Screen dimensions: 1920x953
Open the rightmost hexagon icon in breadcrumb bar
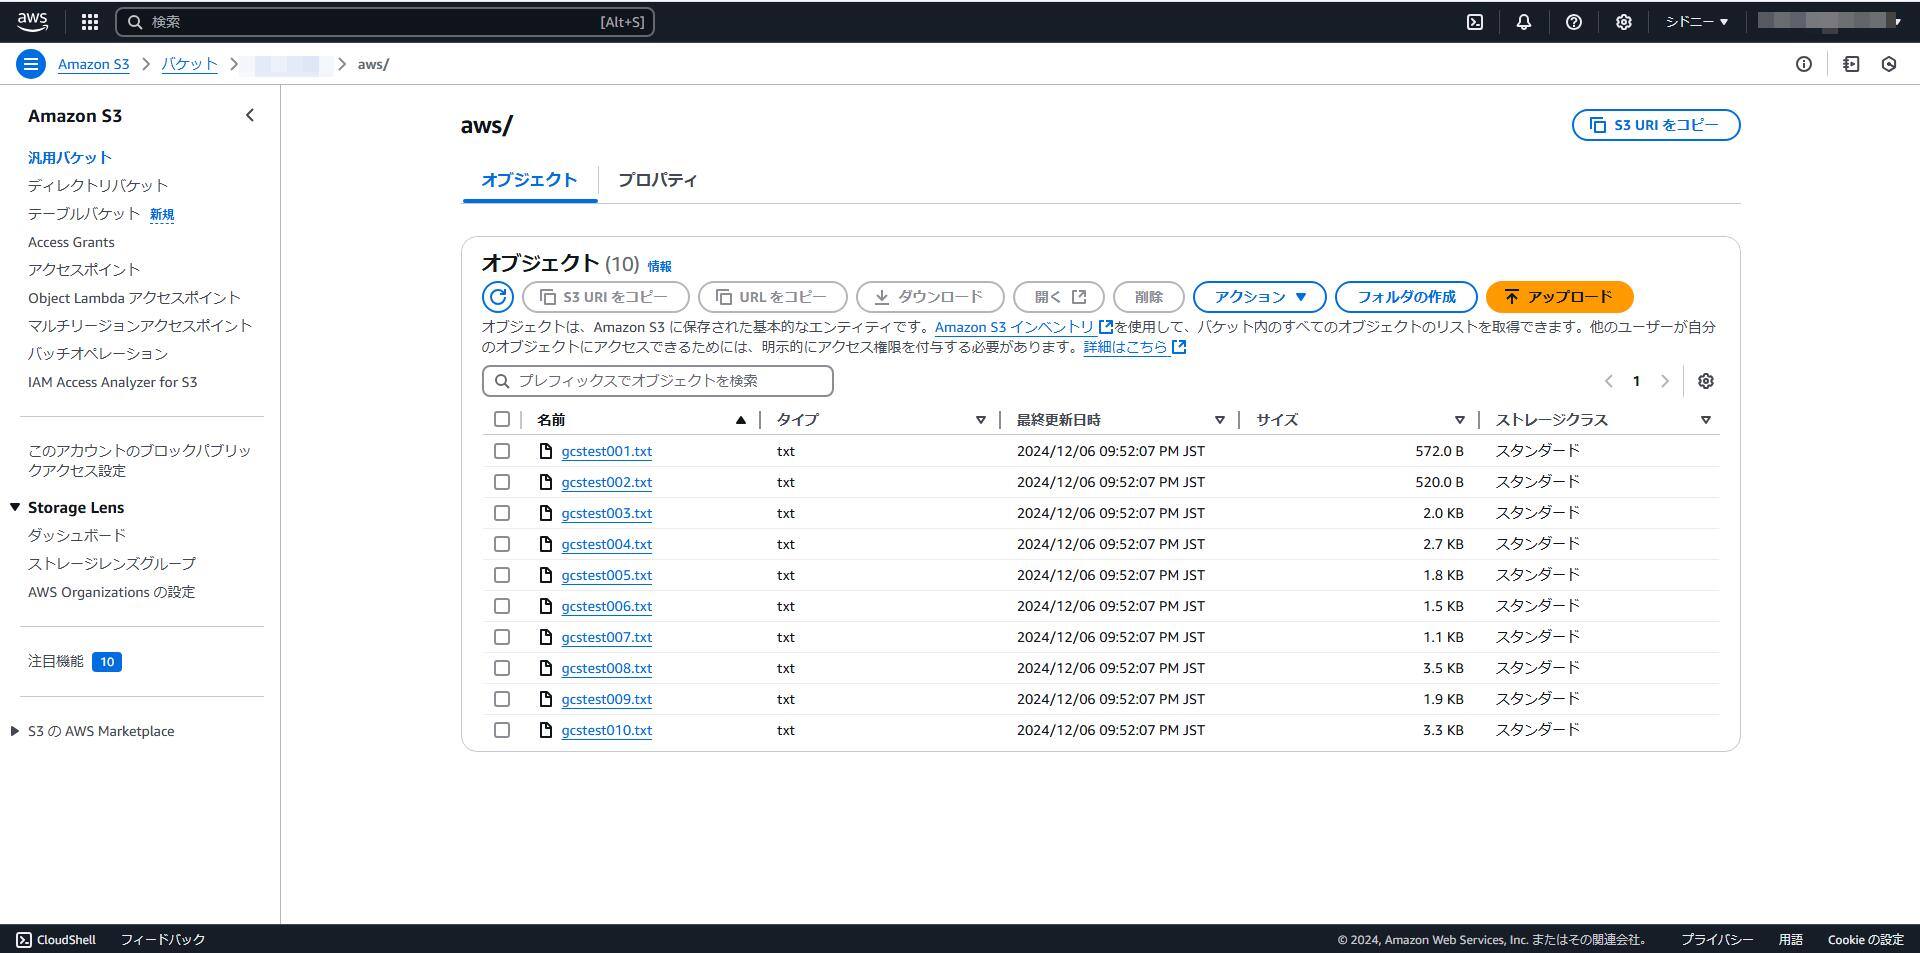(x=1889, y=64)
